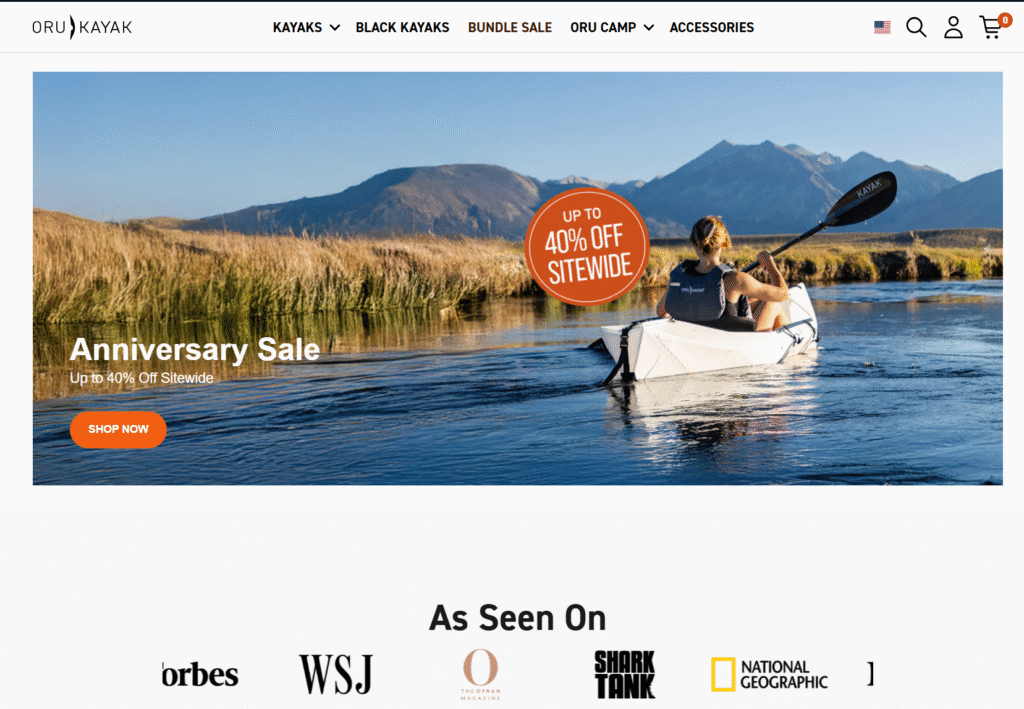
Task: Expand the Oru Camp dropdown chevron
Action: [x=648, y=27]
